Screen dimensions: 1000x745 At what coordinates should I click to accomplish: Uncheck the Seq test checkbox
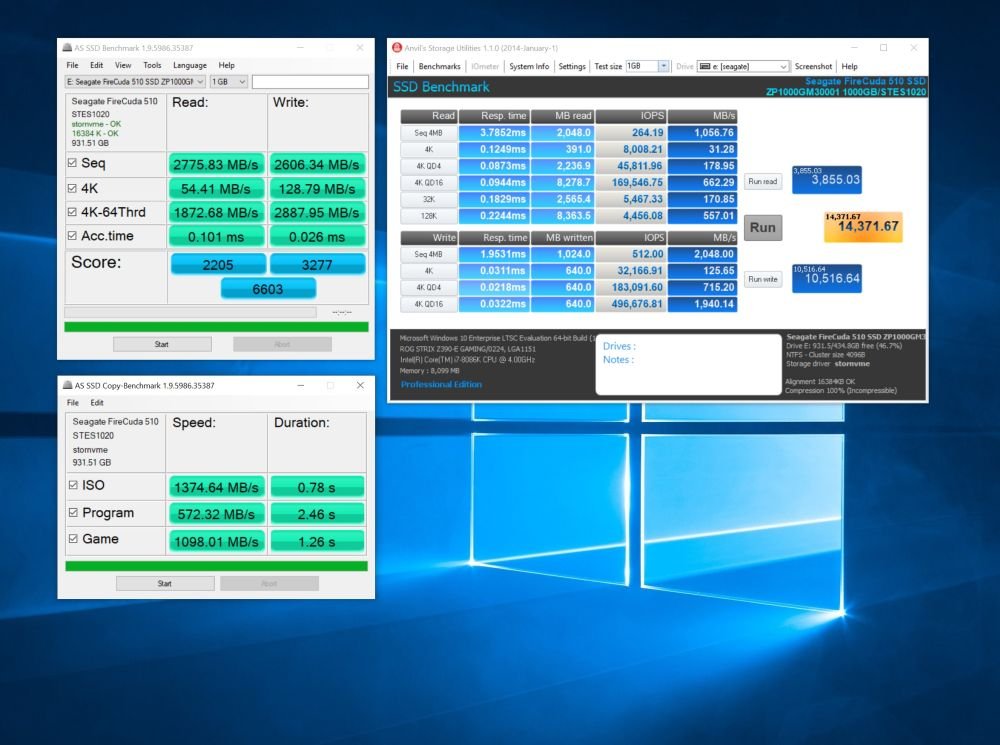point(72,163)
